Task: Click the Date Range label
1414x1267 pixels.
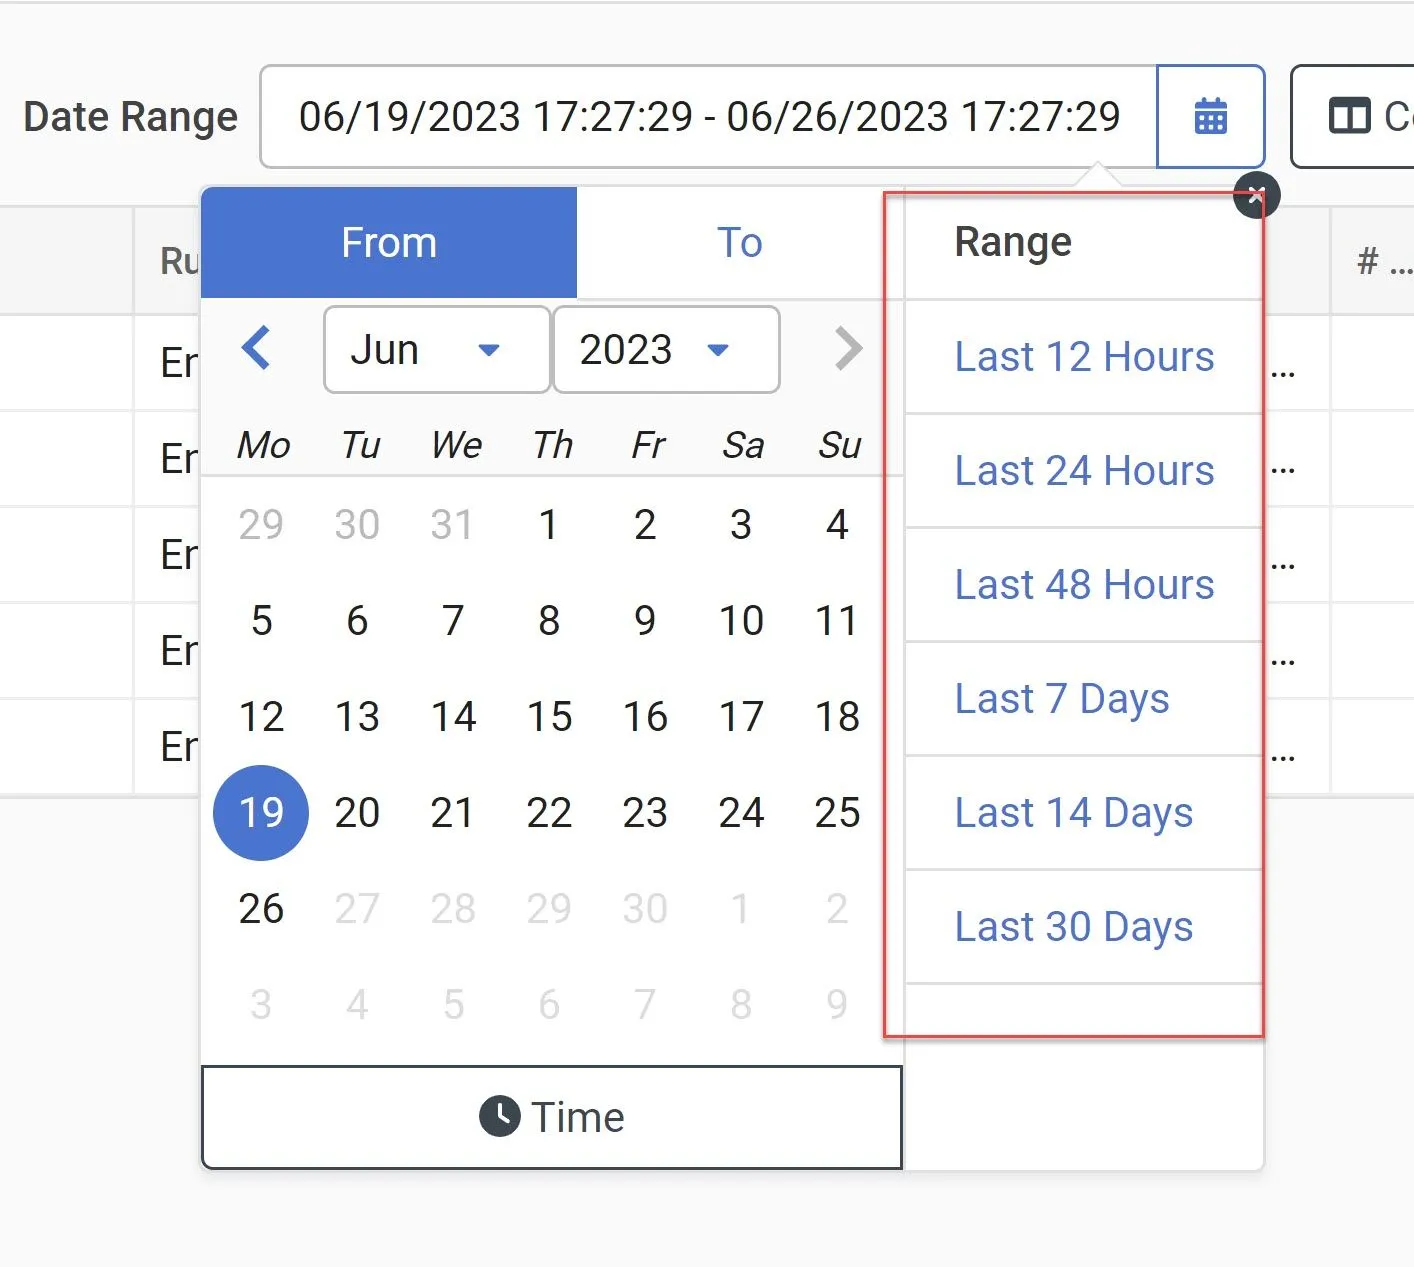Action: coord(131,117)
